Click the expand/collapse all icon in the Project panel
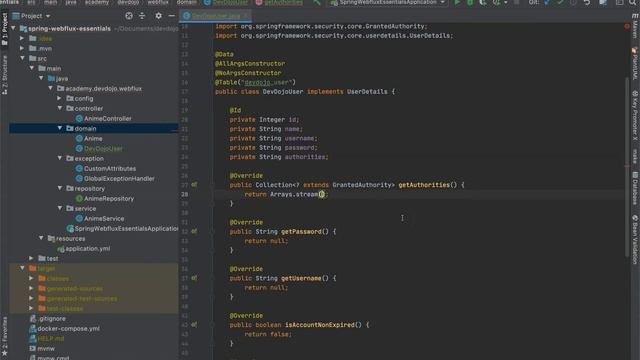640x360 pixels. click(x=142, y=16)
